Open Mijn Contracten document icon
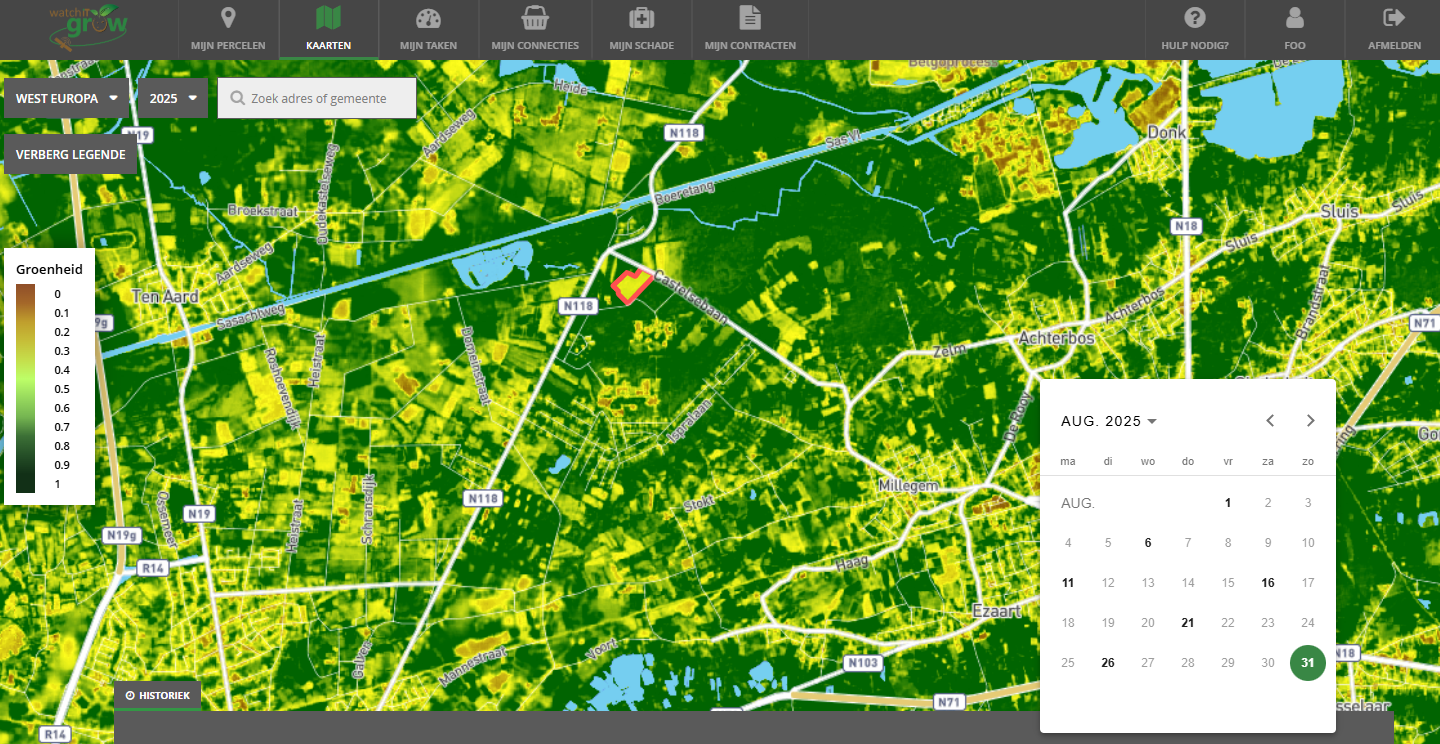 750,18
